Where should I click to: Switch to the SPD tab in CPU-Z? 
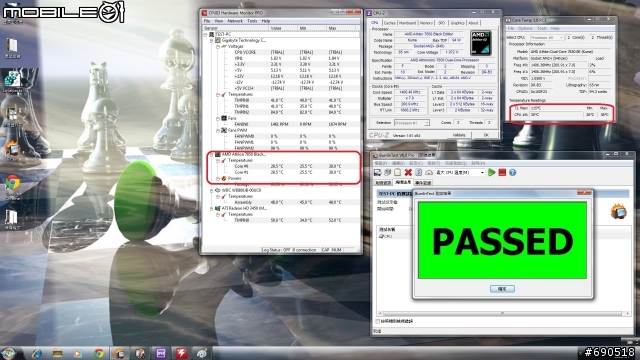pos(441,23)
